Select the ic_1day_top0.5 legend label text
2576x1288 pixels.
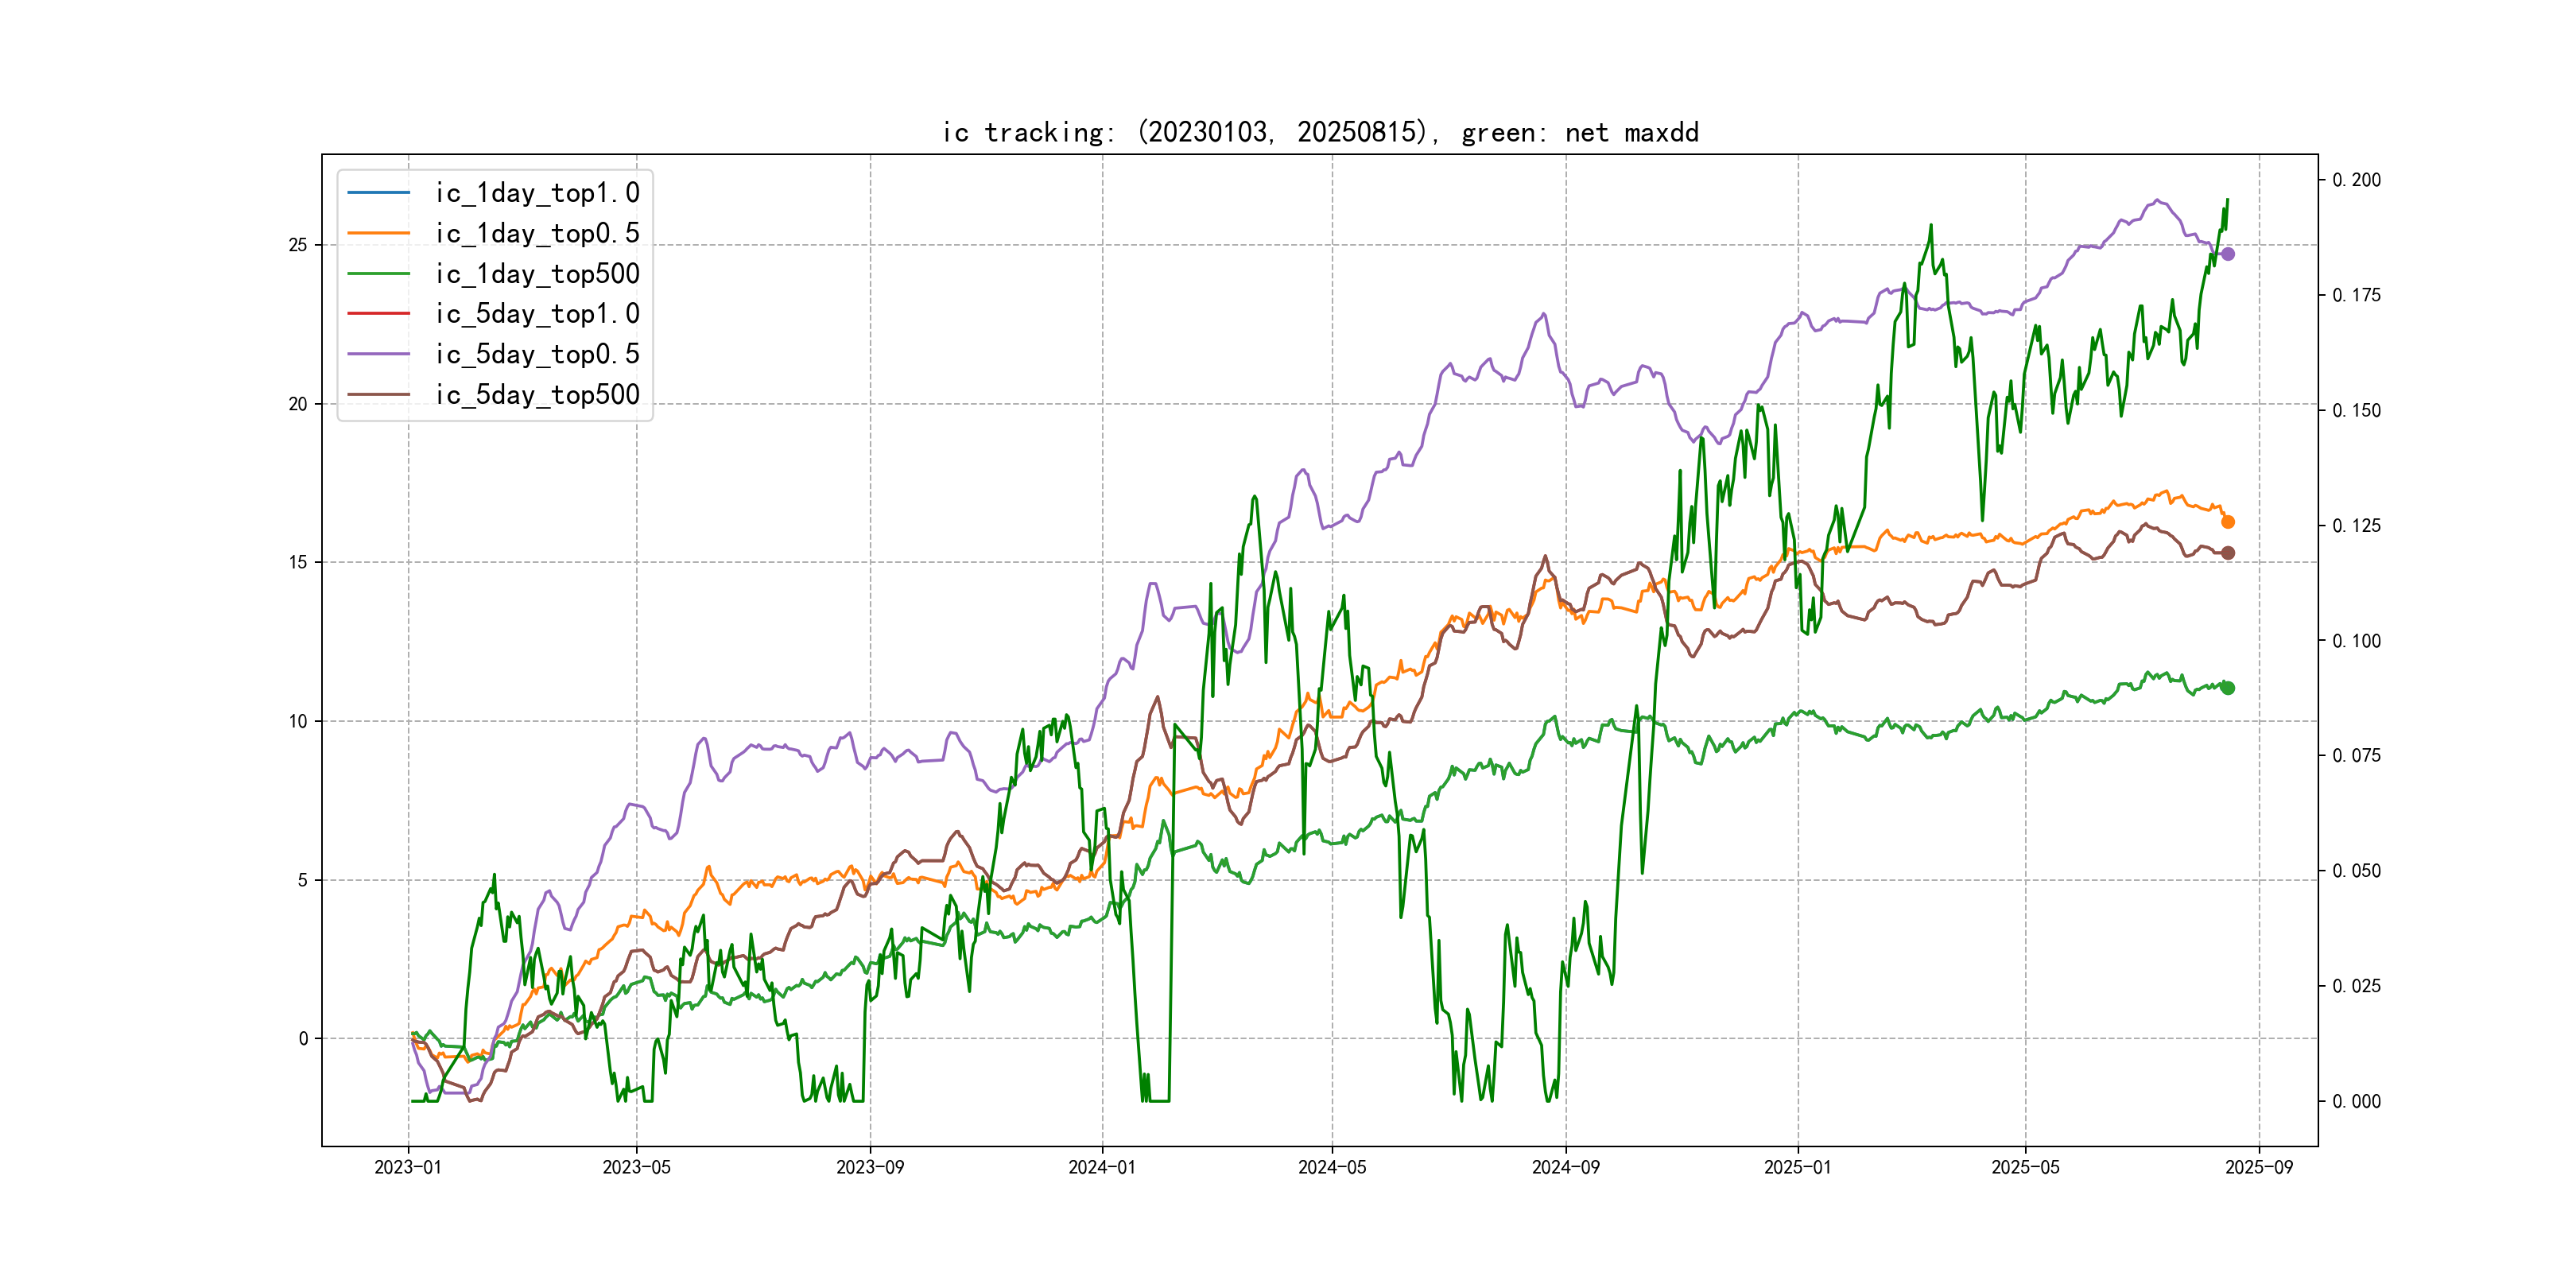(537, 233)
